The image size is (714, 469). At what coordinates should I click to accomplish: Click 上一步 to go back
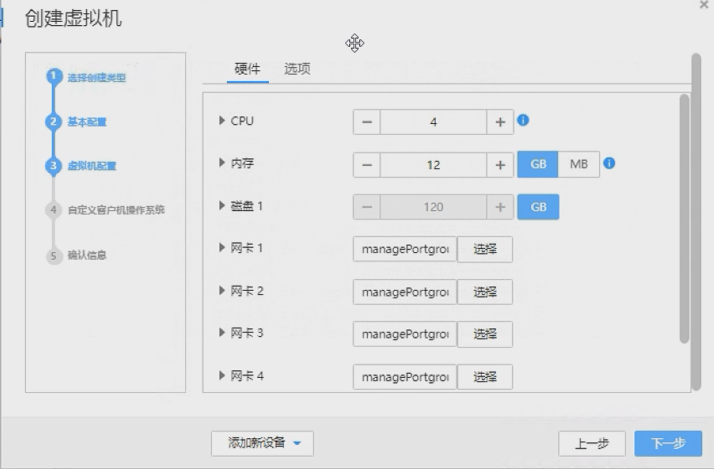click(592, 444)
